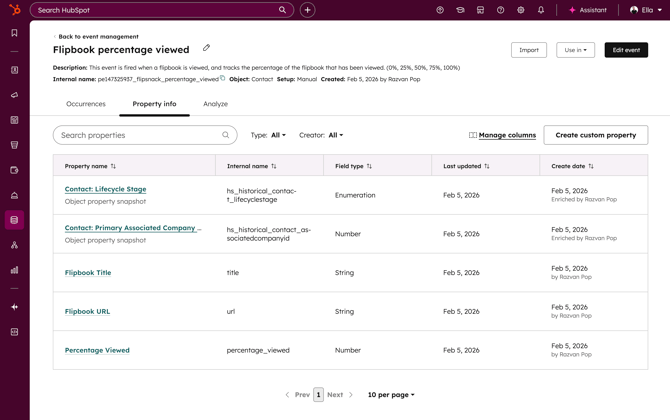This screenshot has height=420, width=670.
Task: Open the Academy graduation cap icon
Action: [x=460, y=10]
